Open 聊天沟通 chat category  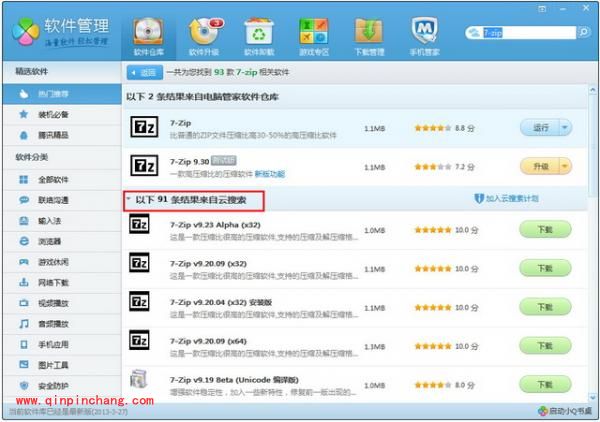[x=62, y=200]
